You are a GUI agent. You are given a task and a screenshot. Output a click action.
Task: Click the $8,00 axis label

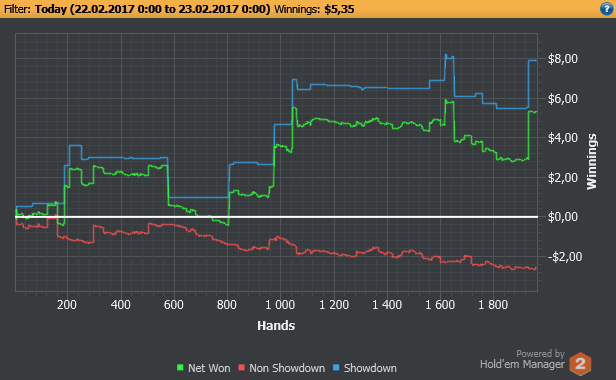click(x=563, y=59)
